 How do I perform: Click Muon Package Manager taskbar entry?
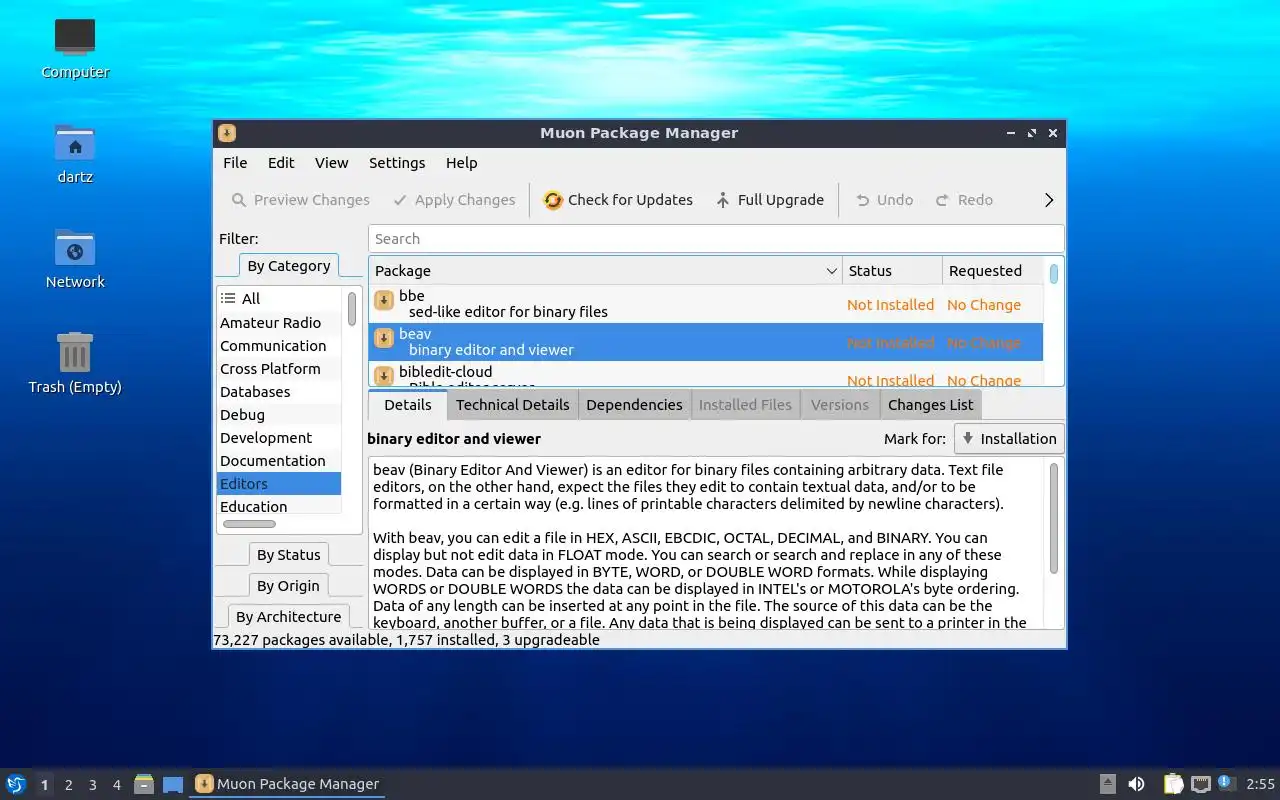[287, 784]
